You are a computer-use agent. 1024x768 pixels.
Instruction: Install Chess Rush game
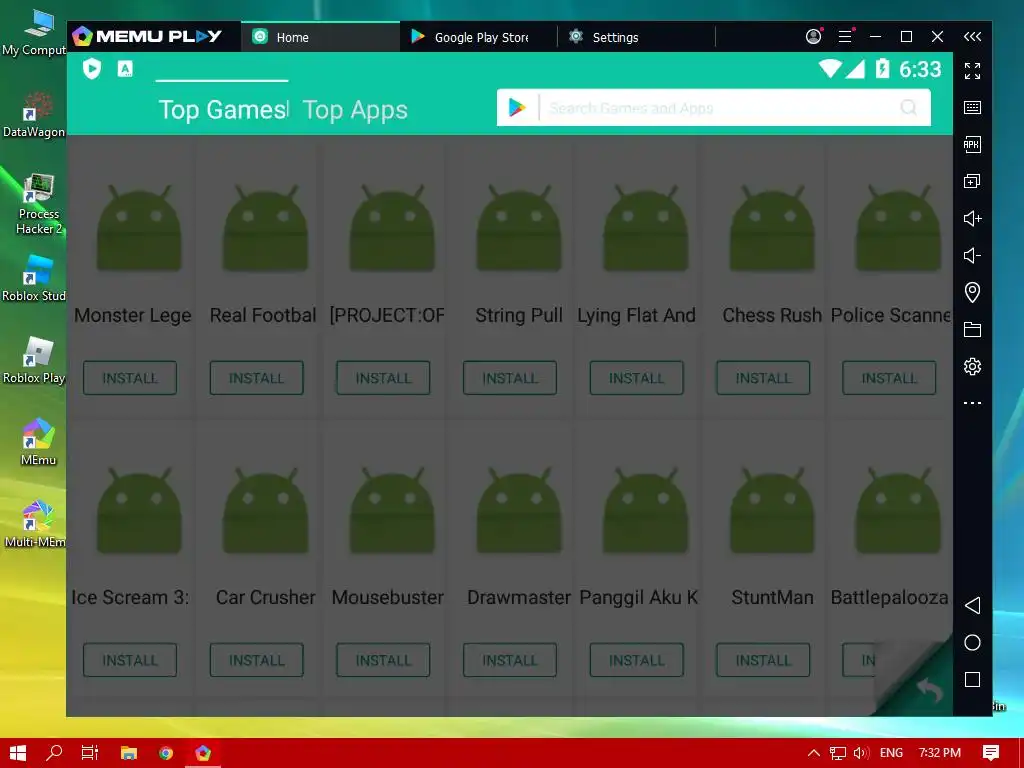click(763, 378)
